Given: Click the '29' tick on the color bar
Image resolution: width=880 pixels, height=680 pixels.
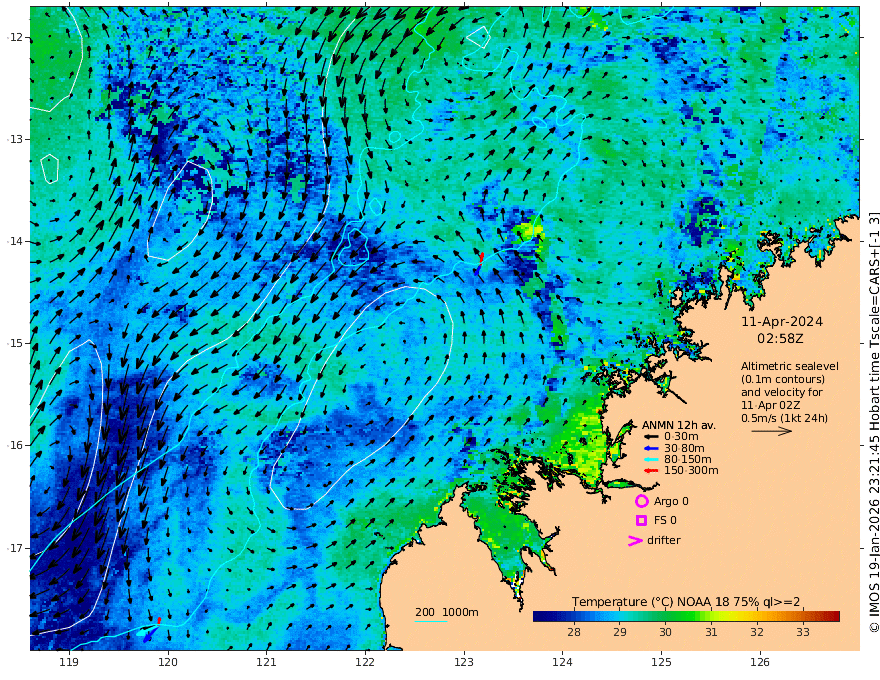Looking at the screenshot, I should point(620,632).
